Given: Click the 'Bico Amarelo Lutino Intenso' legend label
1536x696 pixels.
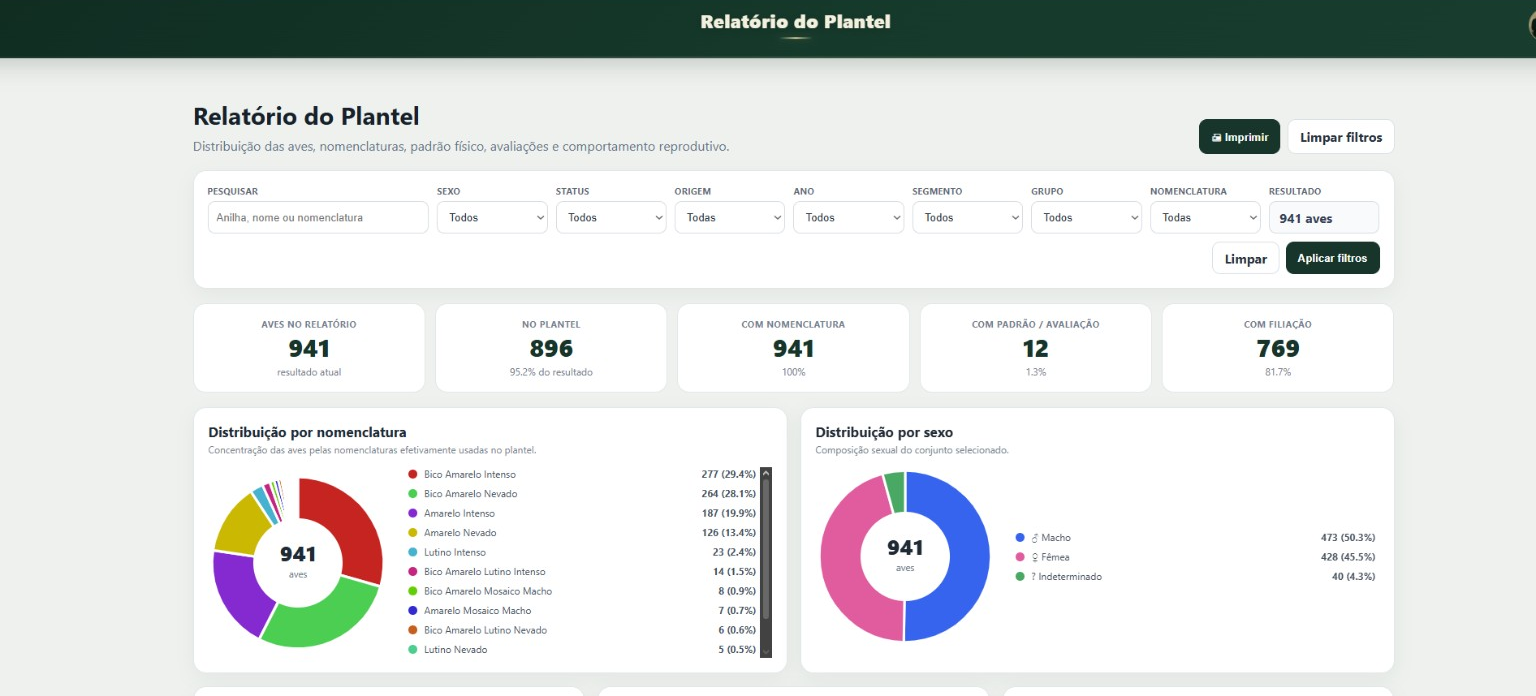Looking at the screenshot, I should point(485,572).
